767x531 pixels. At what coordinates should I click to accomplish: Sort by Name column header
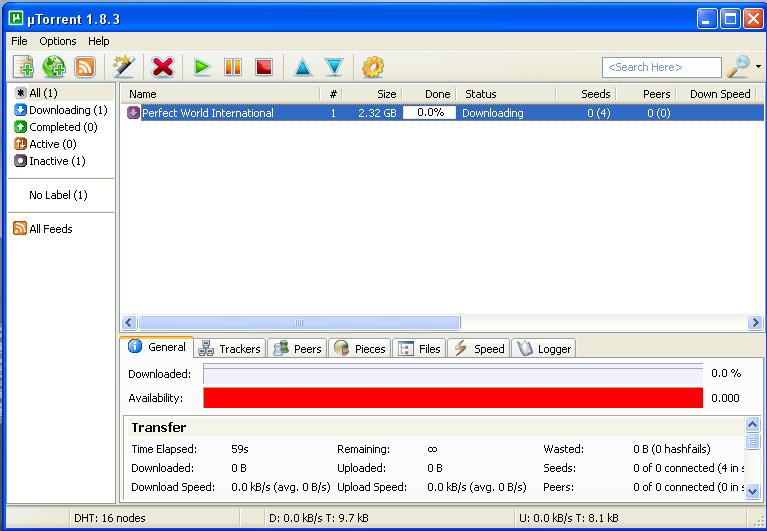(x=220, y=94)
